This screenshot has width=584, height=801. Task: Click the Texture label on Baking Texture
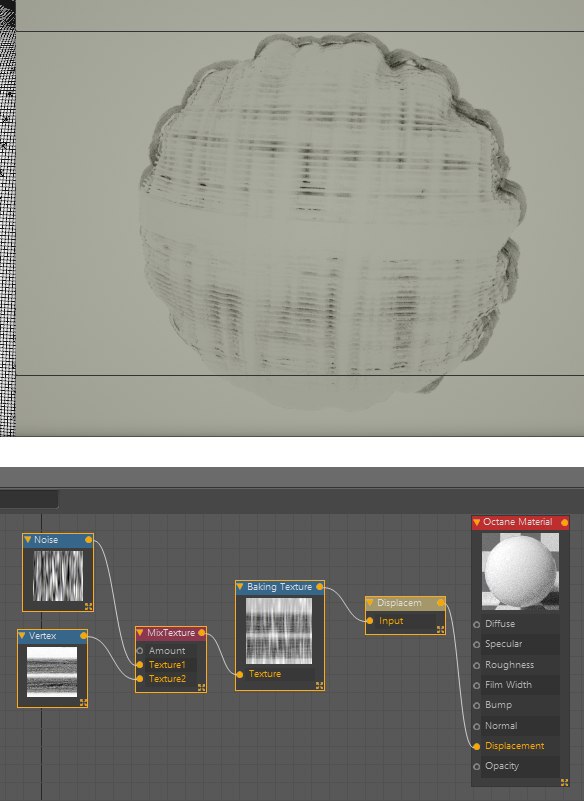[265, 674]
